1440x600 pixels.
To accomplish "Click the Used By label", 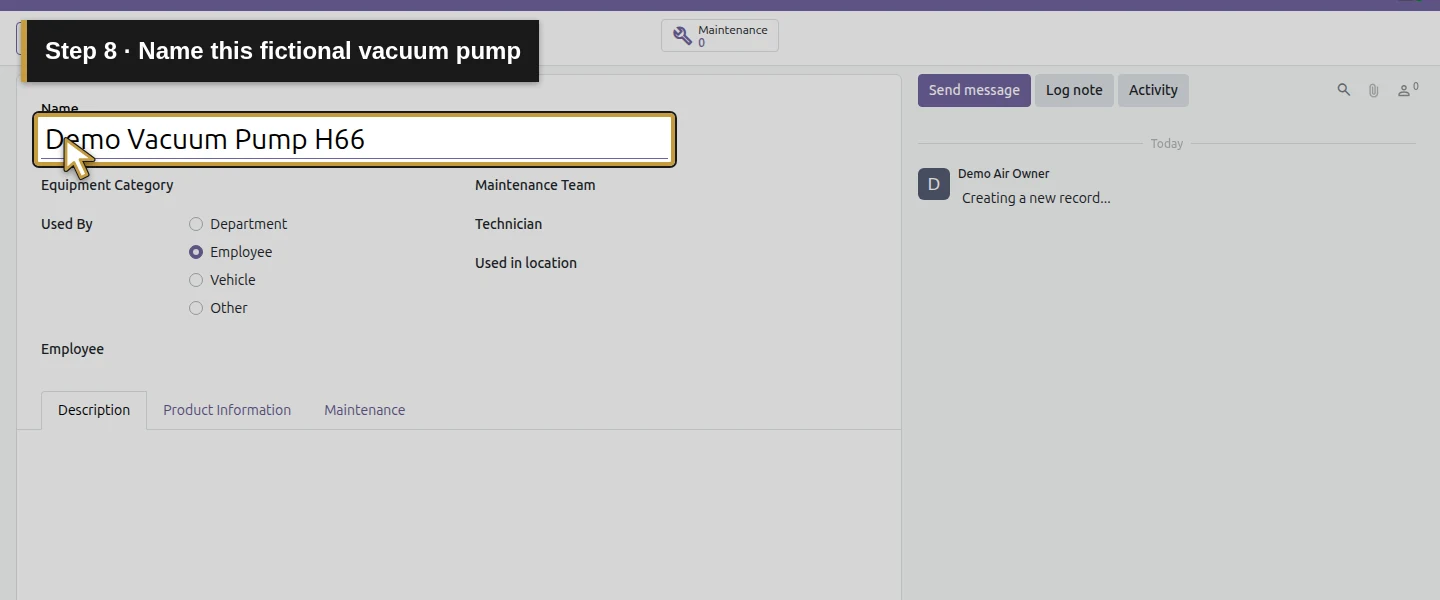I will click(67, 224).
